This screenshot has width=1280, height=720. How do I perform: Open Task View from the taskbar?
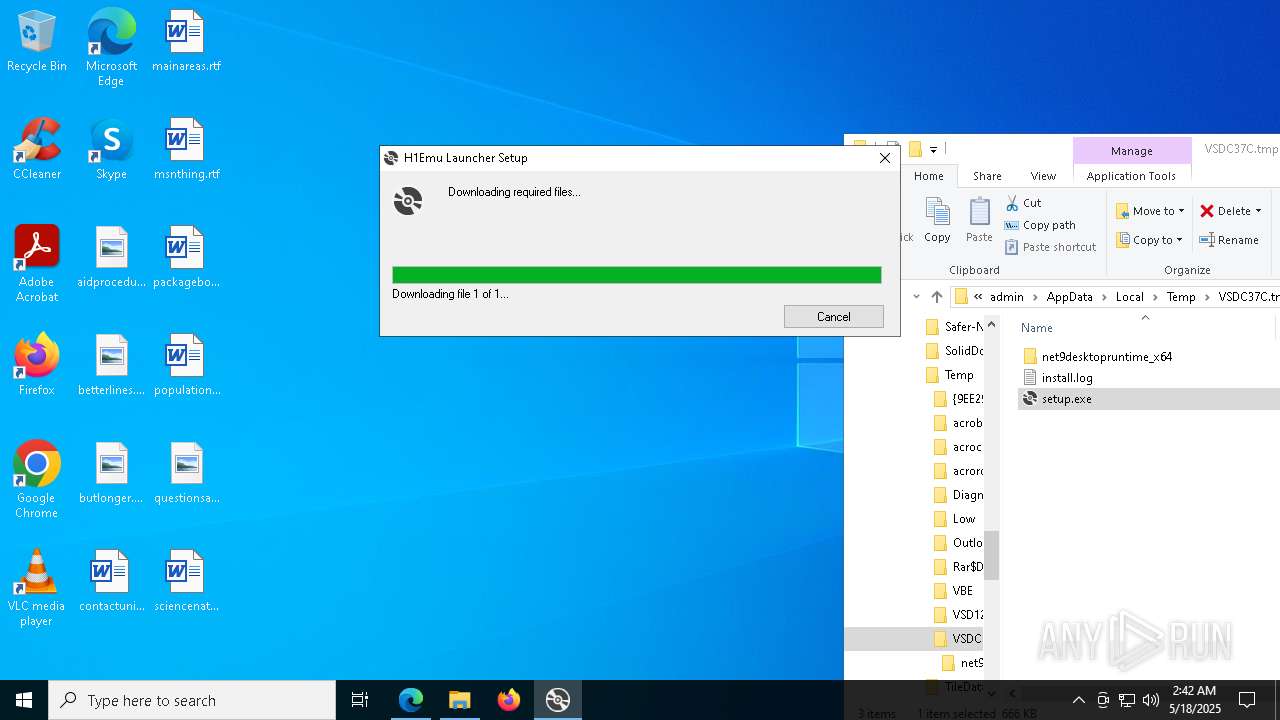coord(360,700)
